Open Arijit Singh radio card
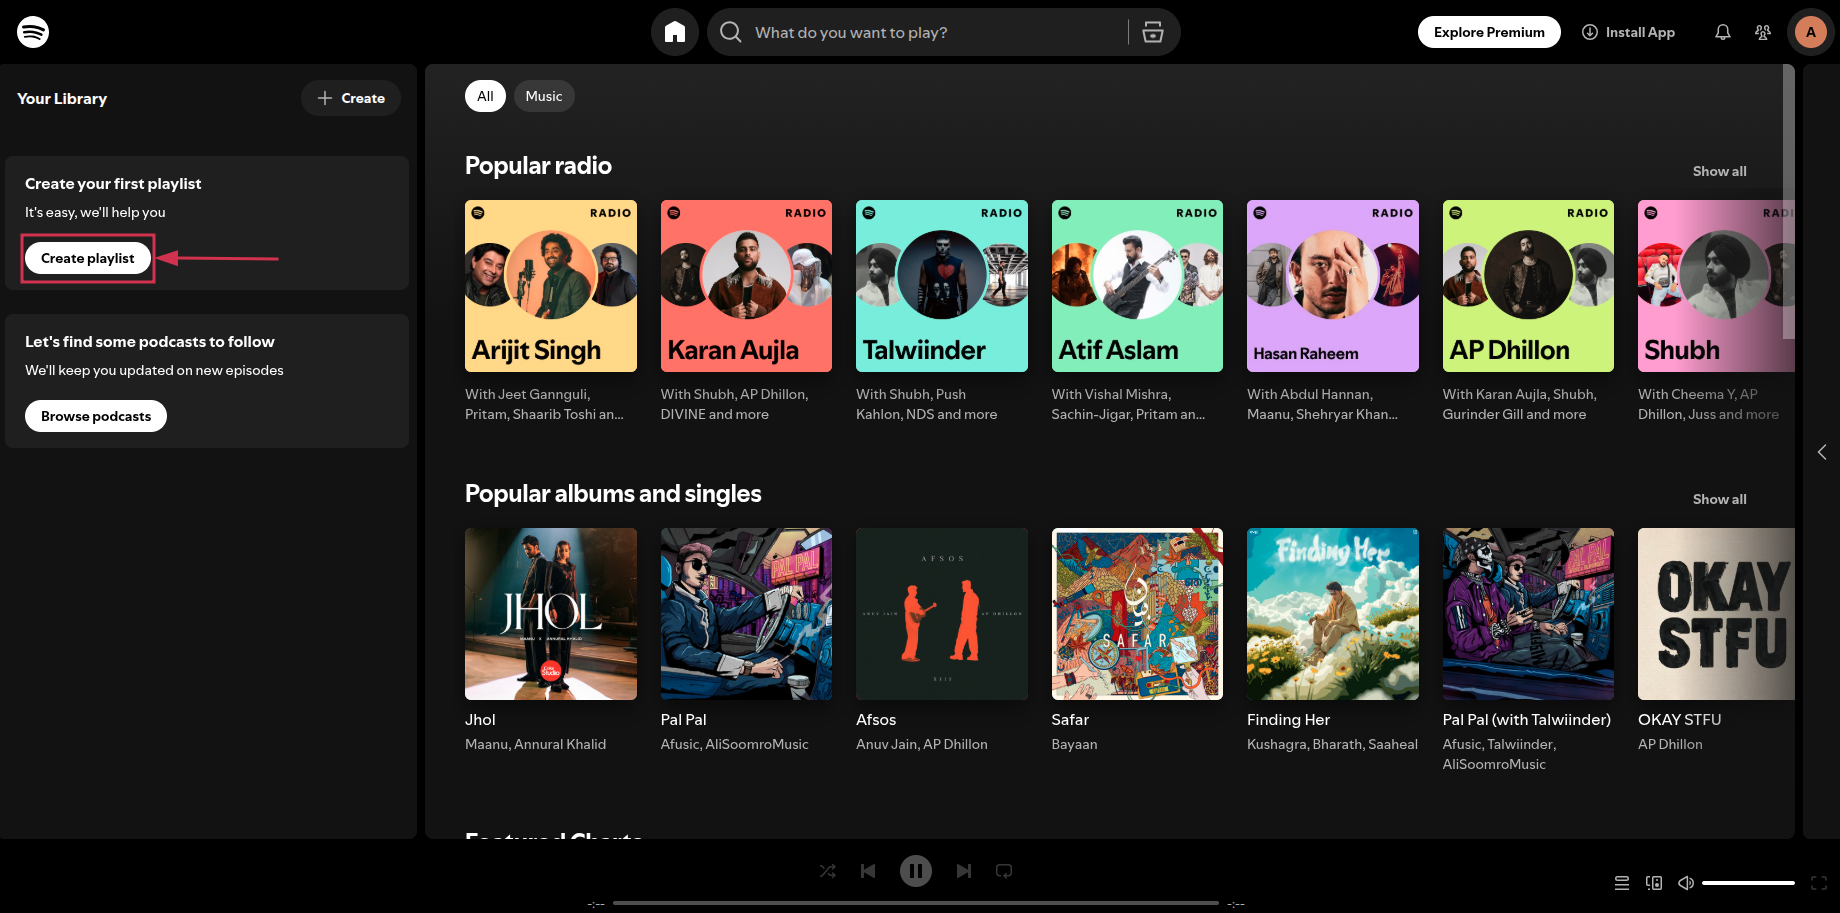Image resolution: width=1840 pixels, height=913 pixels. pos(551,286)
